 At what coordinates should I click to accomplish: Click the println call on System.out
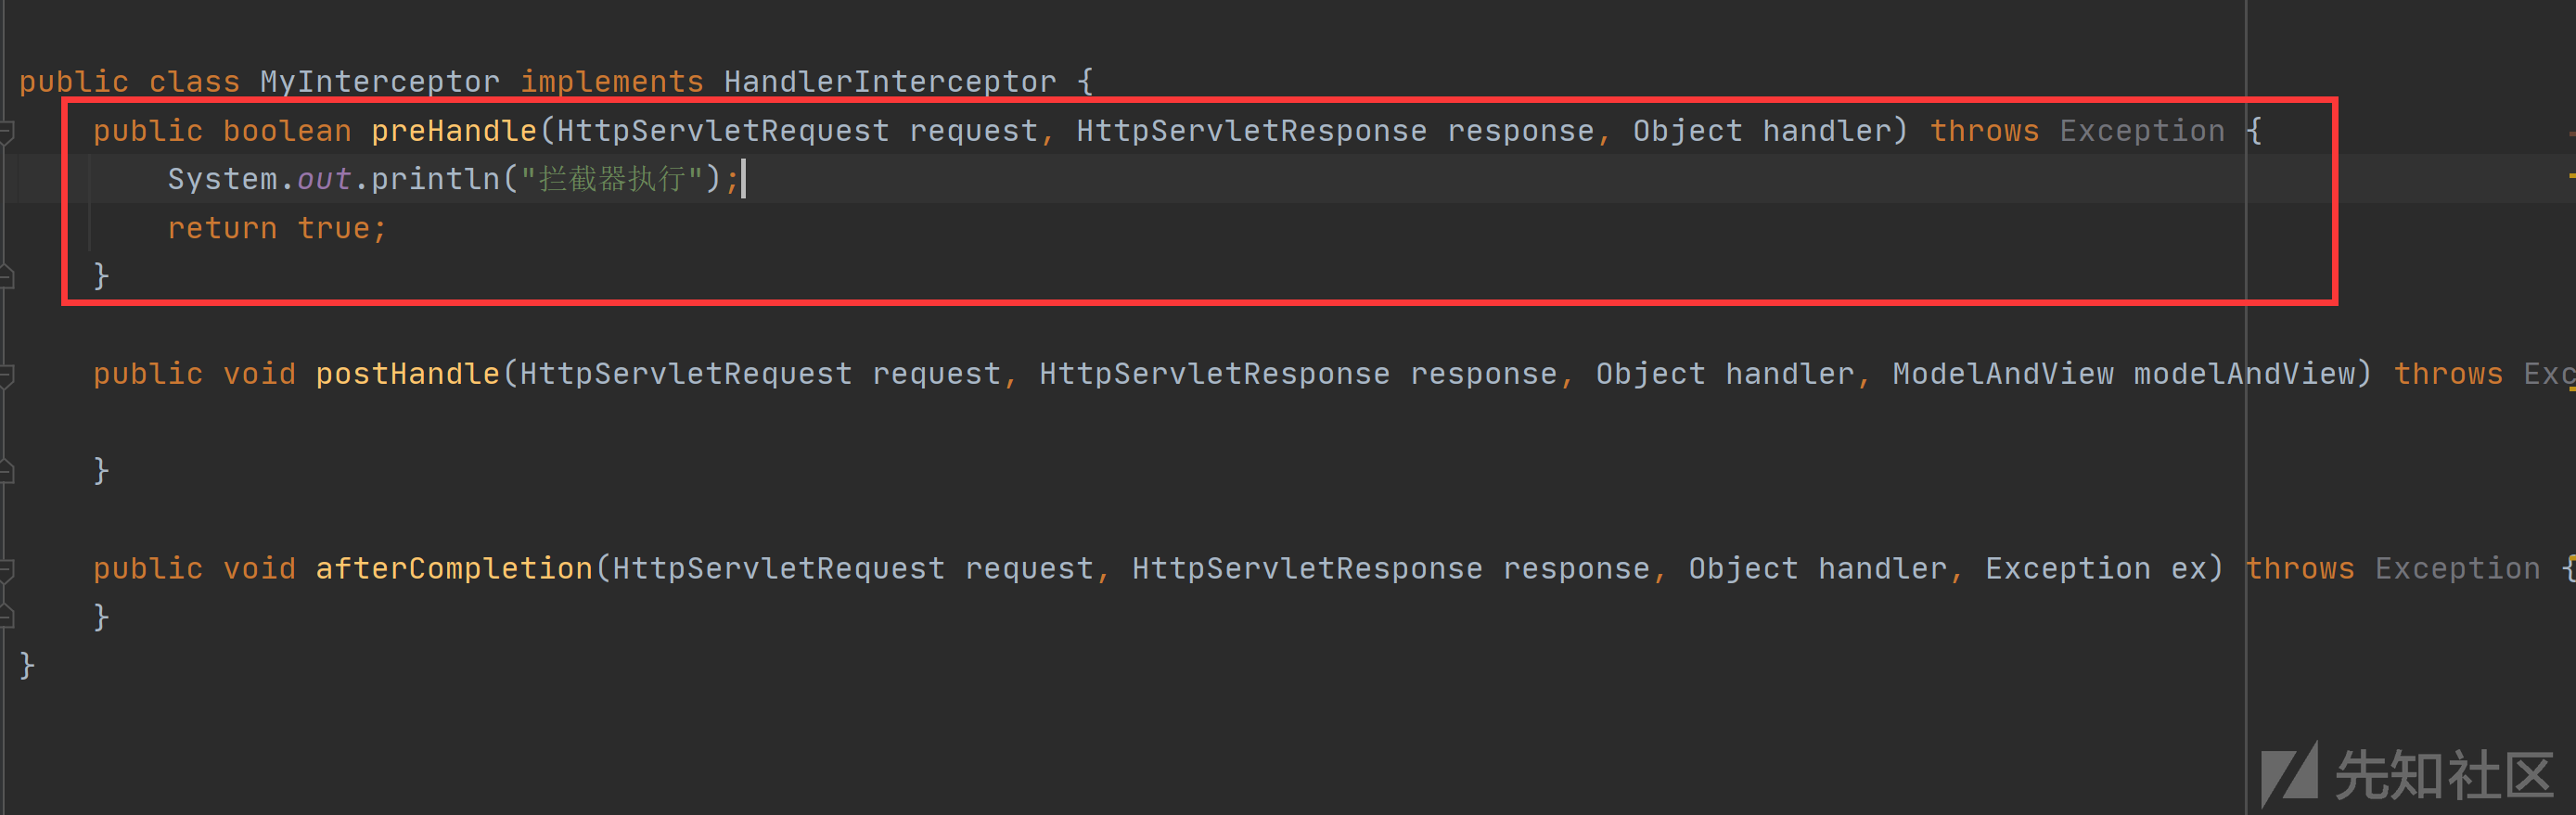[x=435, y=179]
